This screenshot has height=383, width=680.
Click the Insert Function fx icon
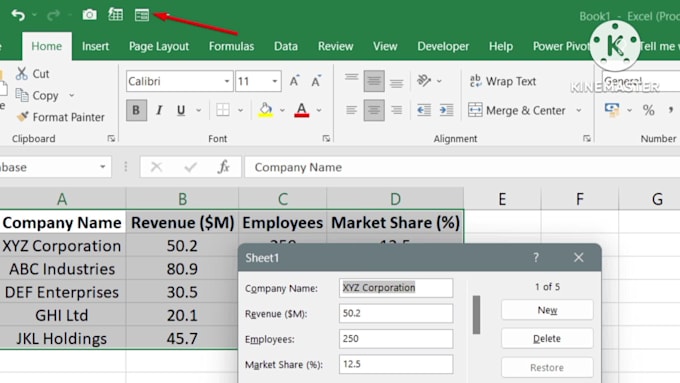(224, 167)
